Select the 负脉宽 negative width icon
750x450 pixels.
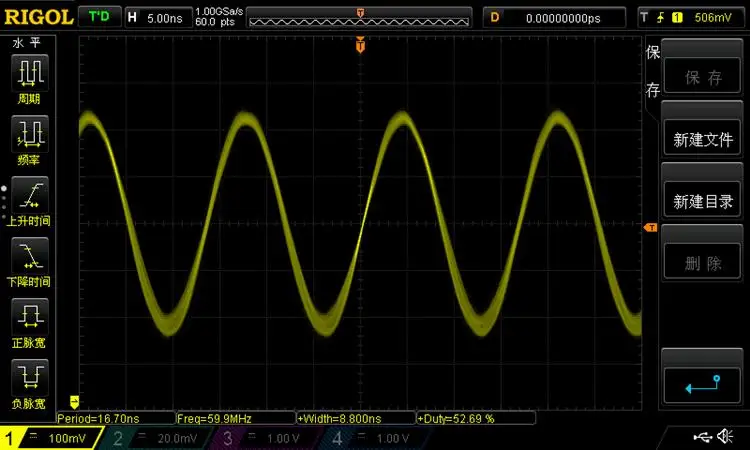[29, 377]
